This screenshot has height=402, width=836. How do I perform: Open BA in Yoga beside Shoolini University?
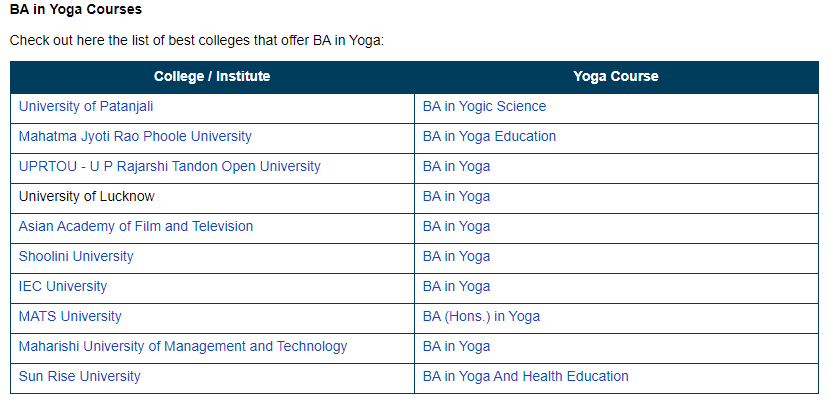tap(456, 256)
